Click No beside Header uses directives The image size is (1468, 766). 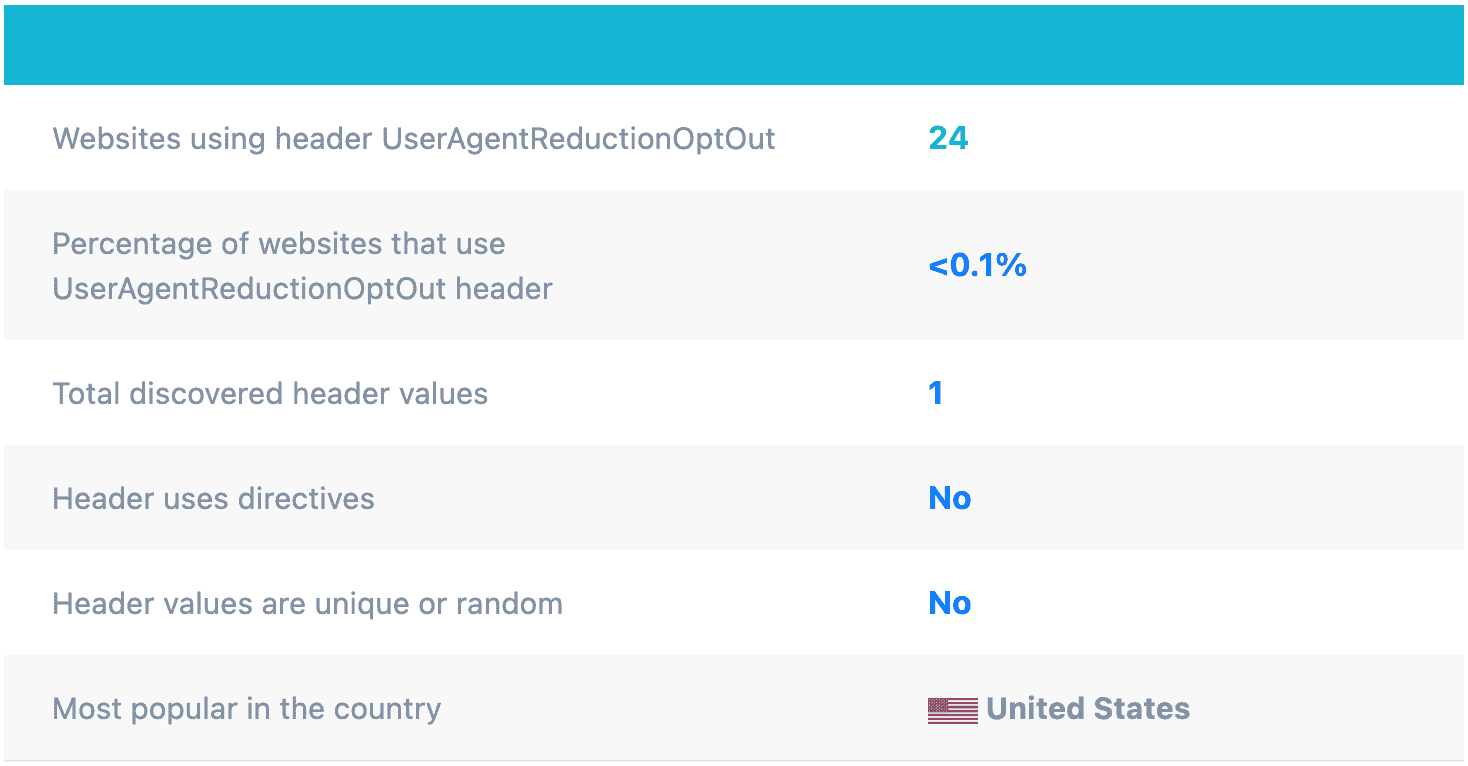click(x=950, y=498)
